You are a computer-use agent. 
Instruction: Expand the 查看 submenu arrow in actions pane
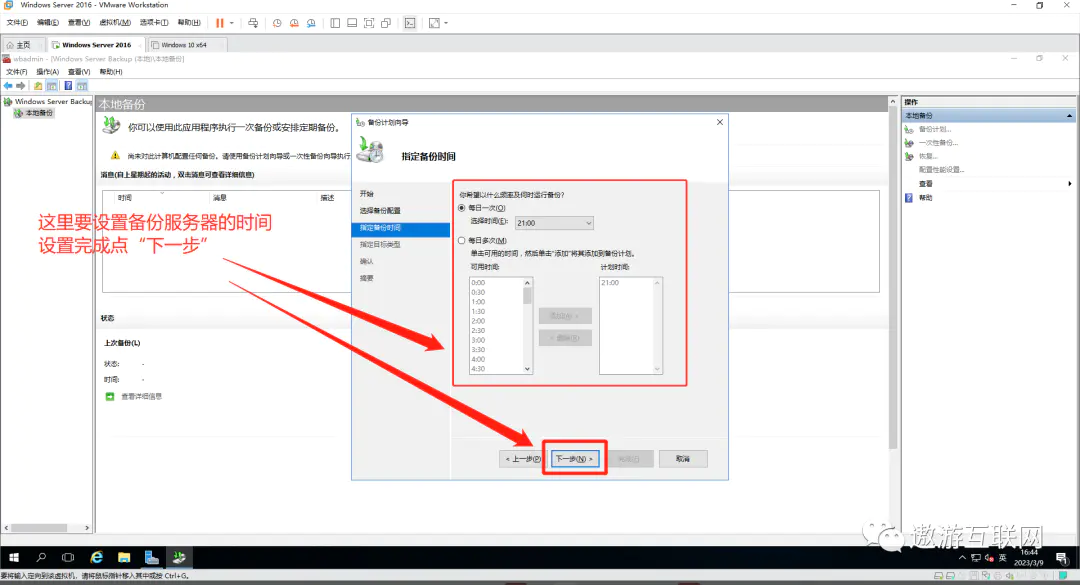pyautogui.click(x=1070, y=184)
